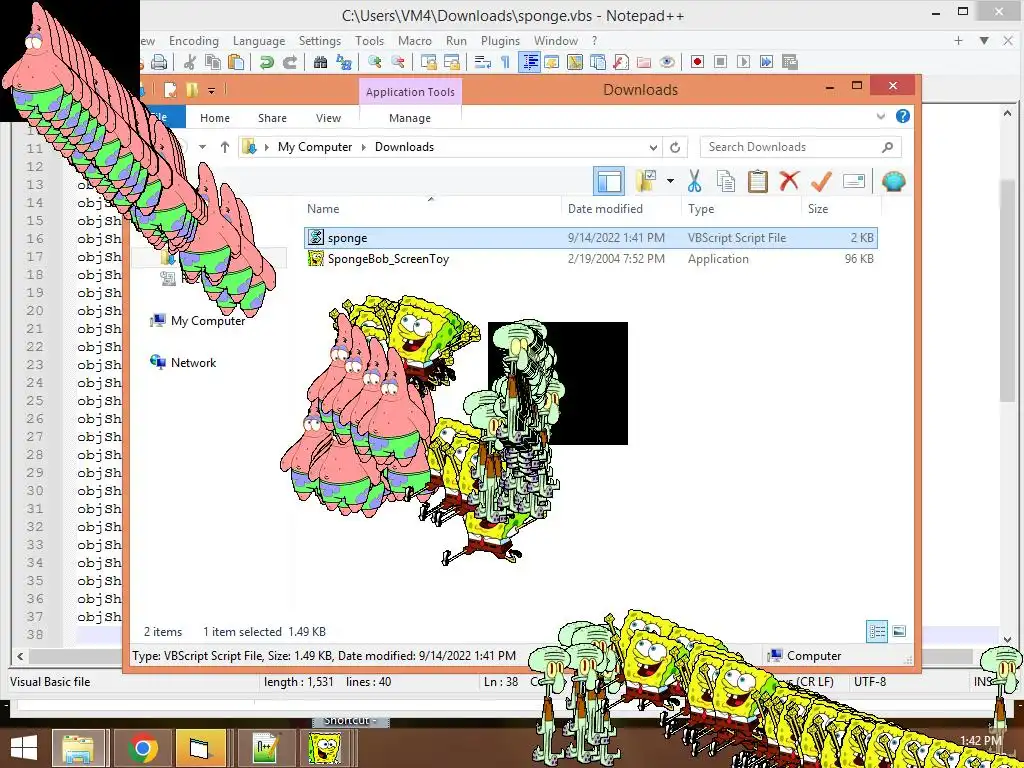Click the plus button at Notepad++ menu bar right

[958, 40]
